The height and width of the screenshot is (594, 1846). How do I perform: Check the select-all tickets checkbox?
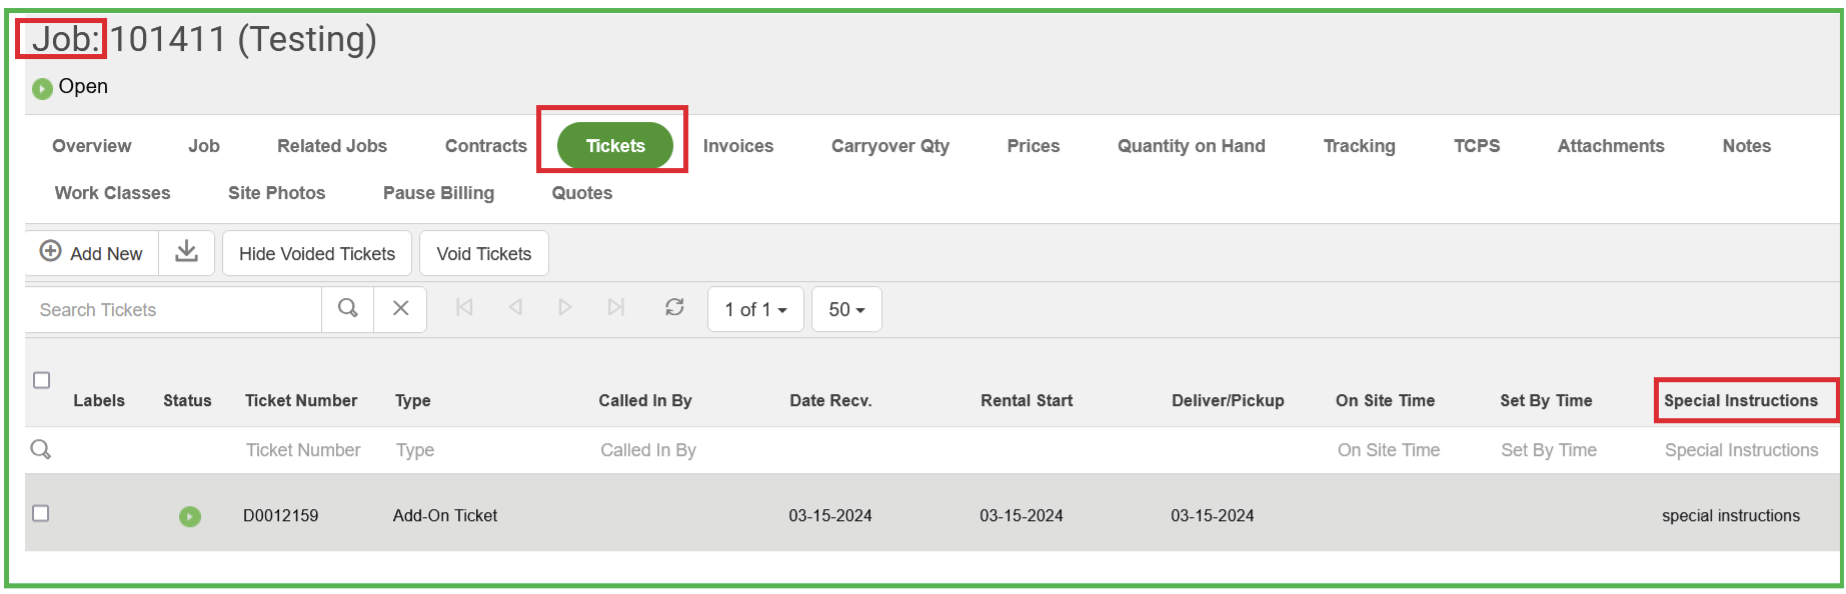pyautogui.click(x=42, y=380)
